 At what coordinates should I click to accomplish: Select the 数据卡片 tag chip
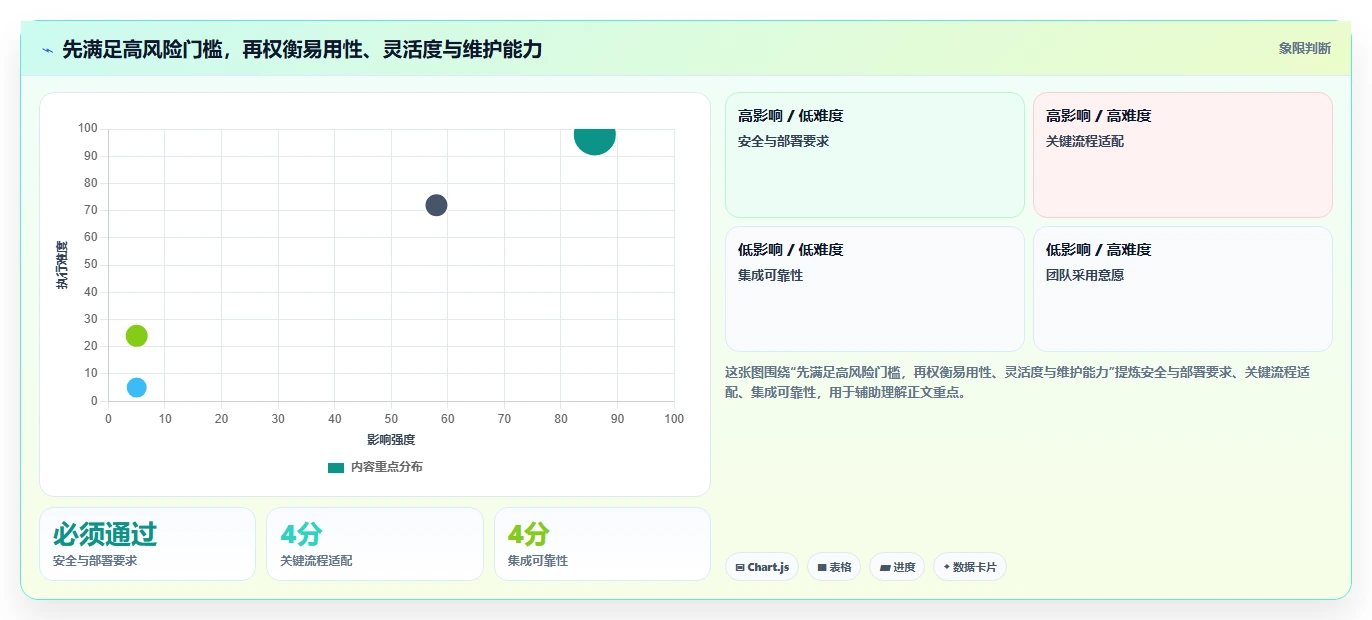(x=969, y=567)
